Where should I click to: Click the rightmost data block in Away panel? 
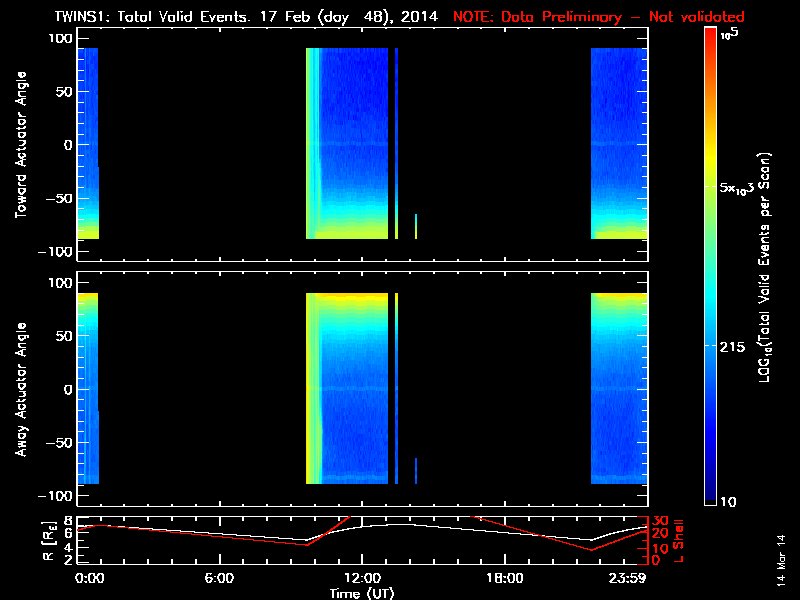tap(619, 389)
